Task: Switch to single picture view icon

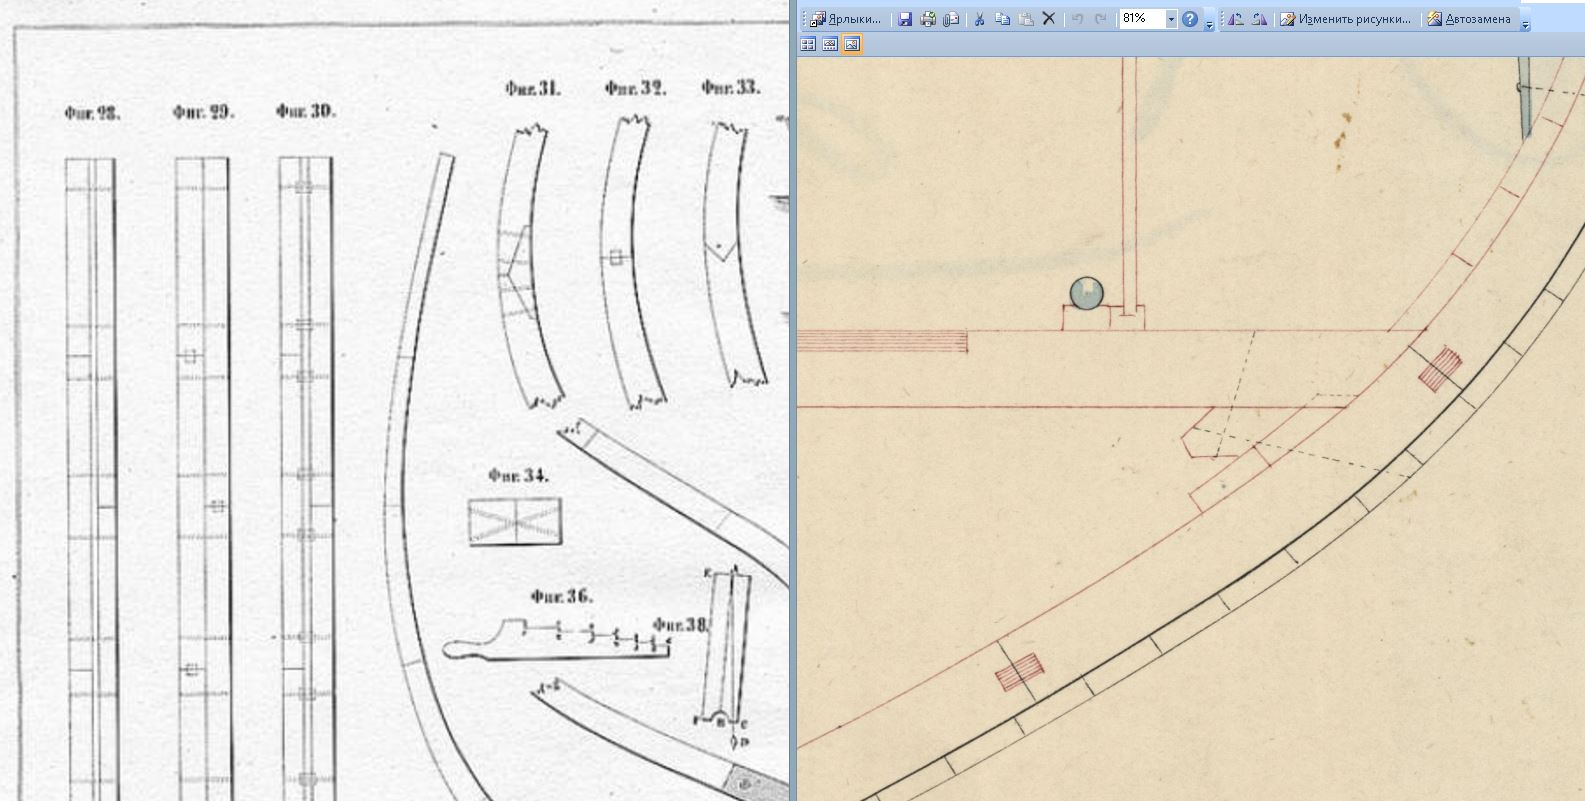Action: (x=852, y=44)
